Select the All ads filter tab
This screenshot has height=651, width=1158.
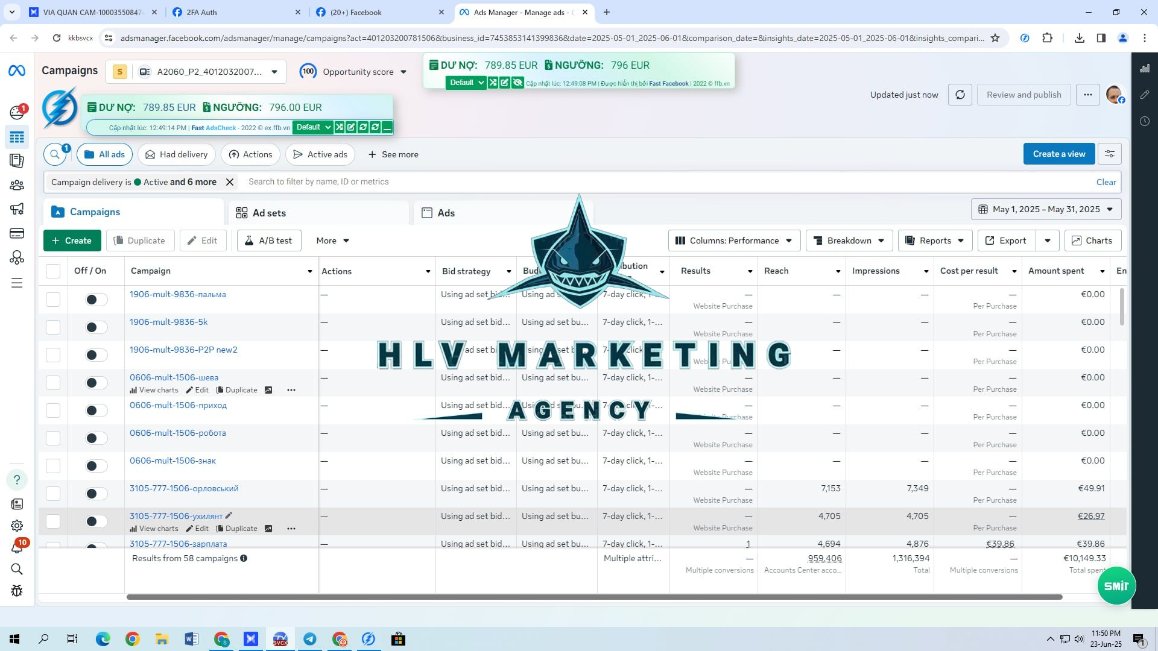pos(104,154)
